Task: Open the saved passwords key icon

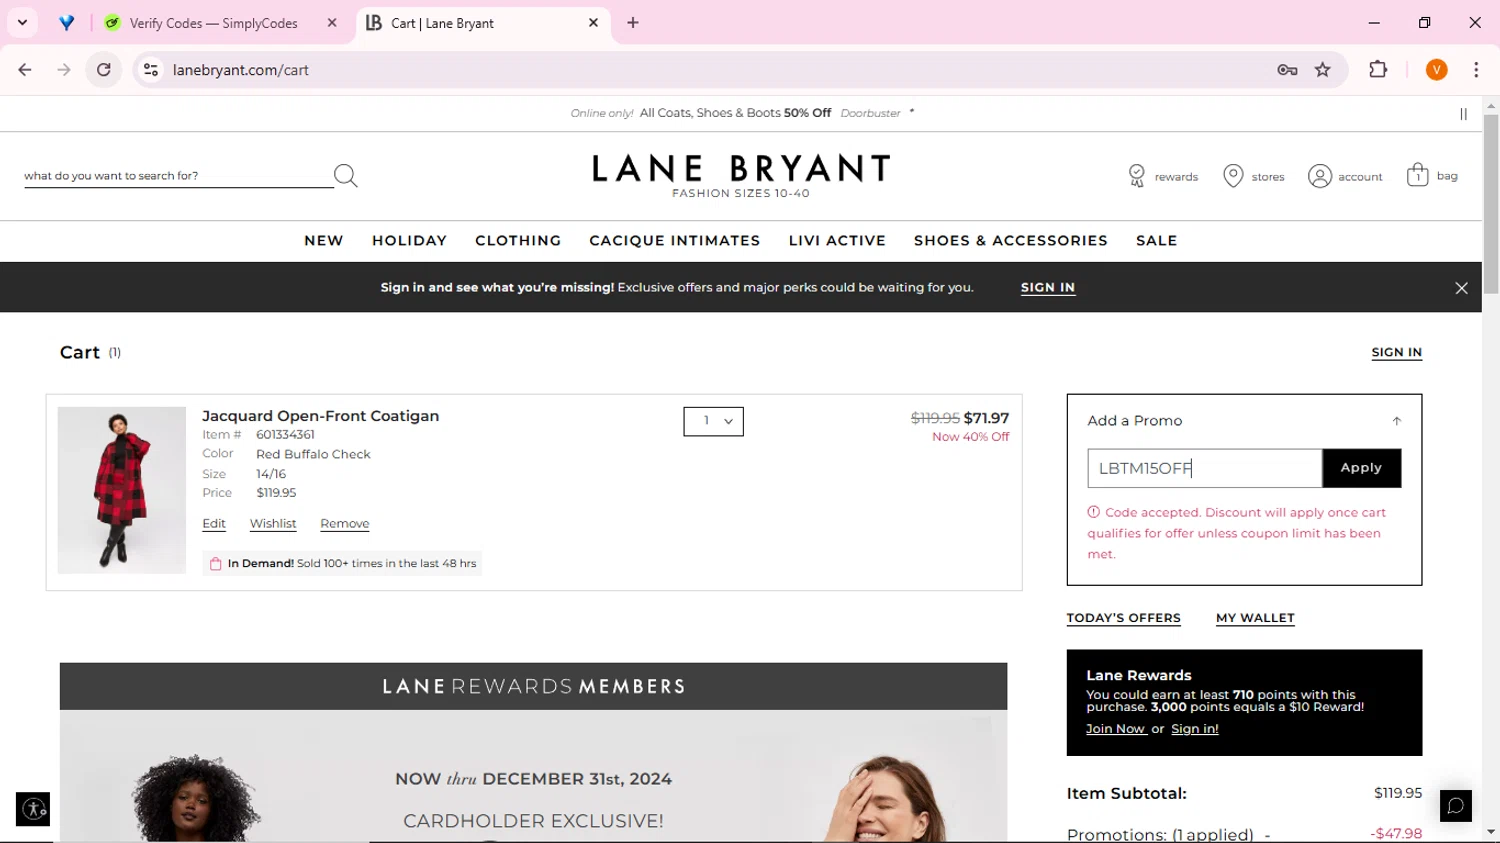Action: [x=1287, y=70]
